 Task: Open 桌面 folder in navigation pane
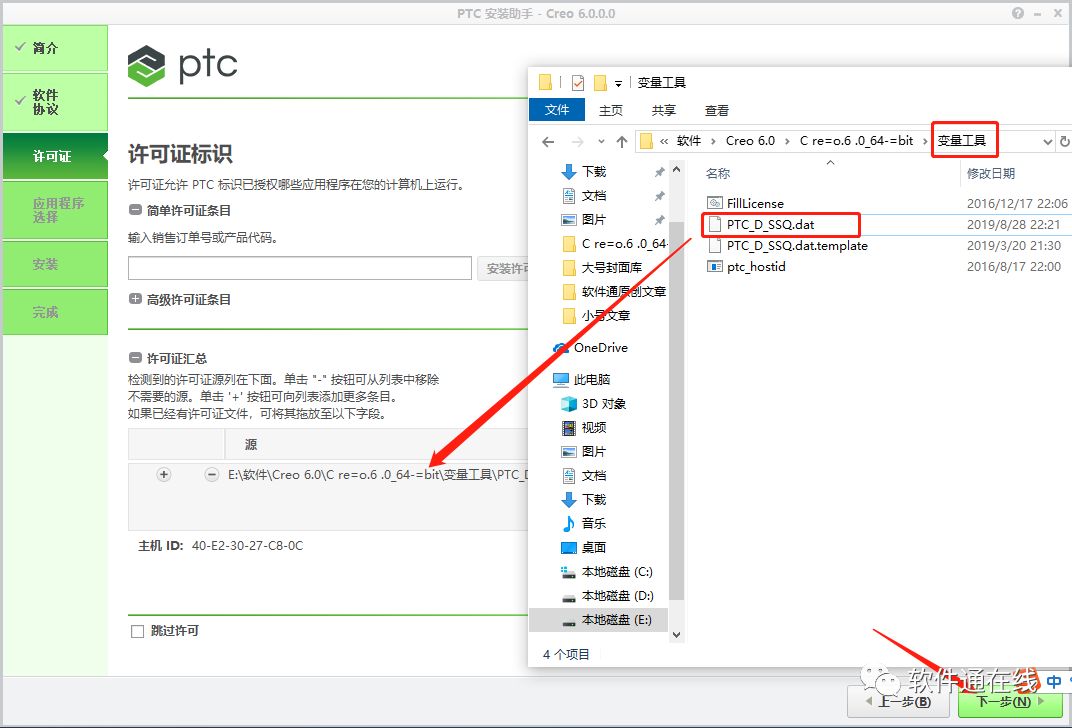pyautogui.click(x=585, y=547)
